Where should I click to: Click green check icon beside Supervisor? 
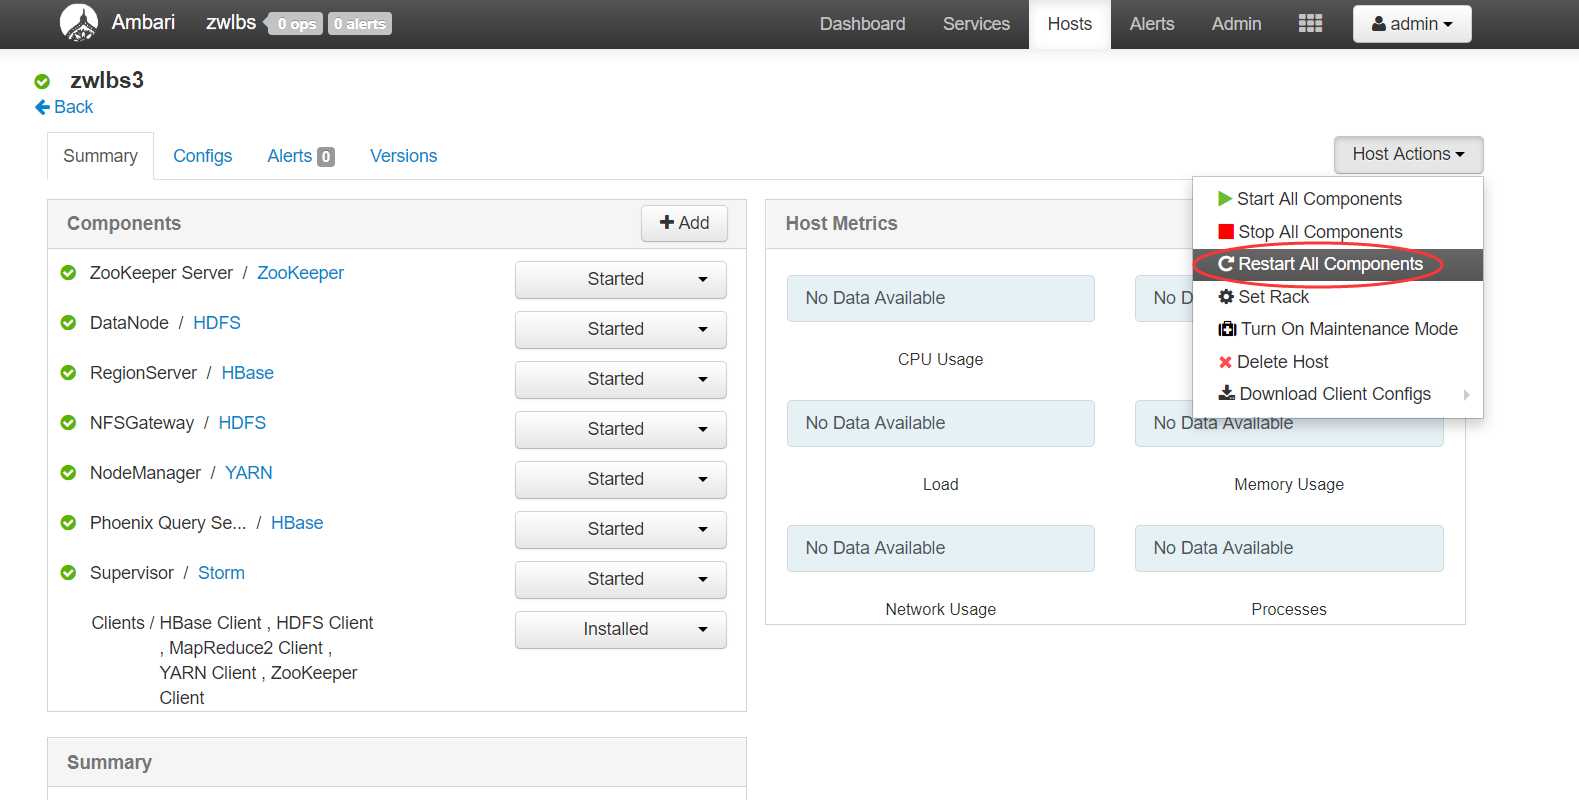pos(68,573)
